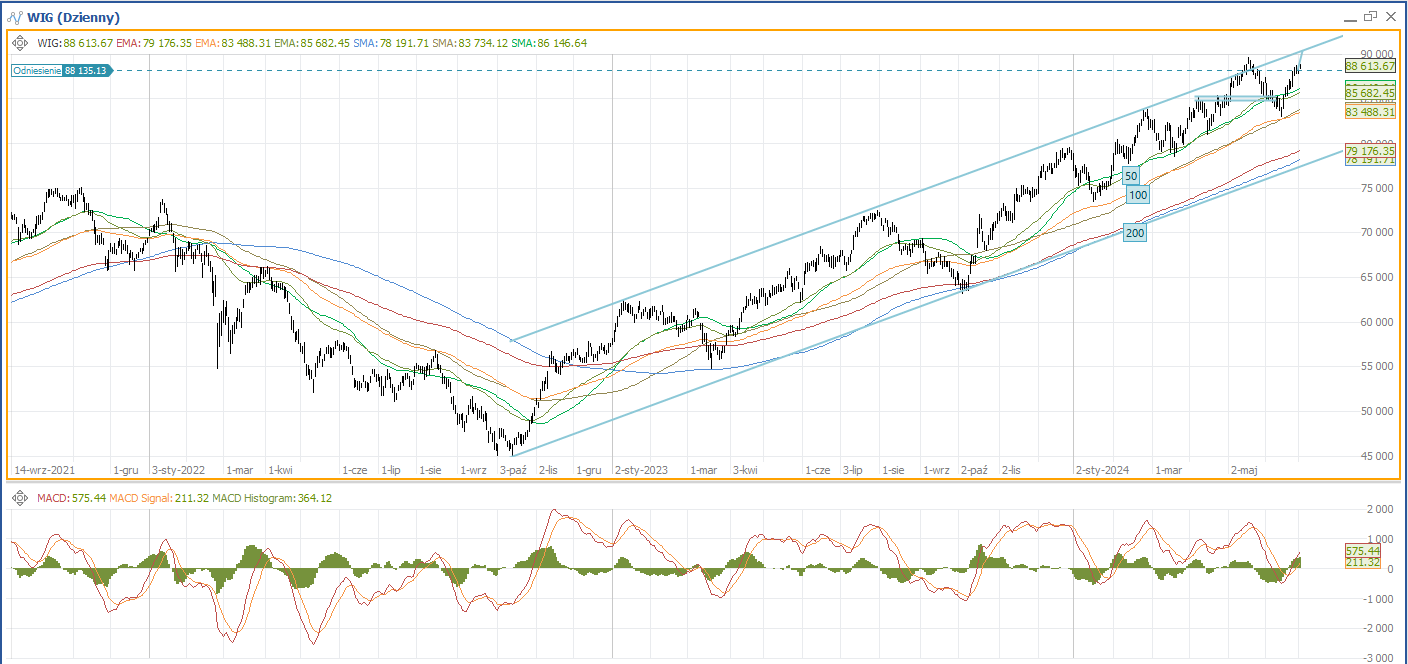Screen dimensions: 1408x664
Task: Click the -3 000 MACD axis label
Action: click(1377, 657)
